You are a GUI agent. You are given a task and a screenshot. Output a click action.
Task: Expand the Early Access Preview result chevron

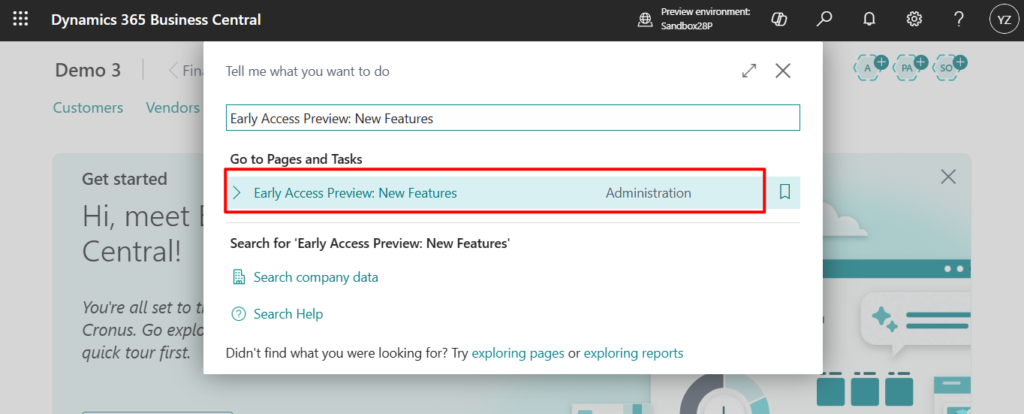237,192
